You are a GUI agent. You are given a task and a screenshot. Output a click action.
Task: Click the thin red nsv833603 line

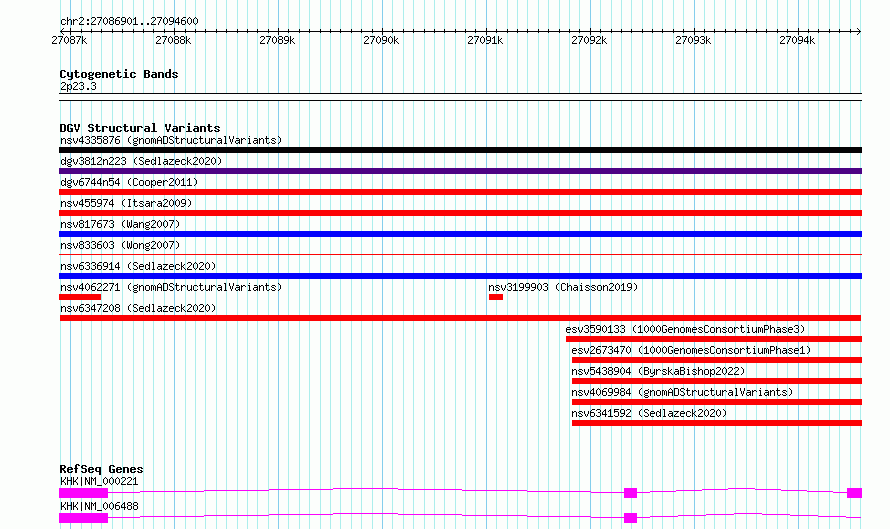pyautogui.click(x=460, y=255)
